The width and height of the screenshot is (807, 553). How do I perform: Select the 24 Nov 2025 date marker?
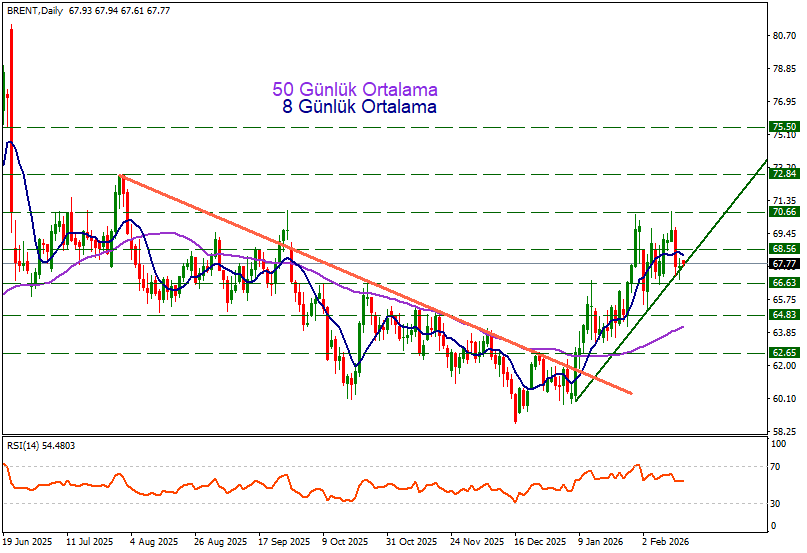pyautogui.click(x=475, y=542)
